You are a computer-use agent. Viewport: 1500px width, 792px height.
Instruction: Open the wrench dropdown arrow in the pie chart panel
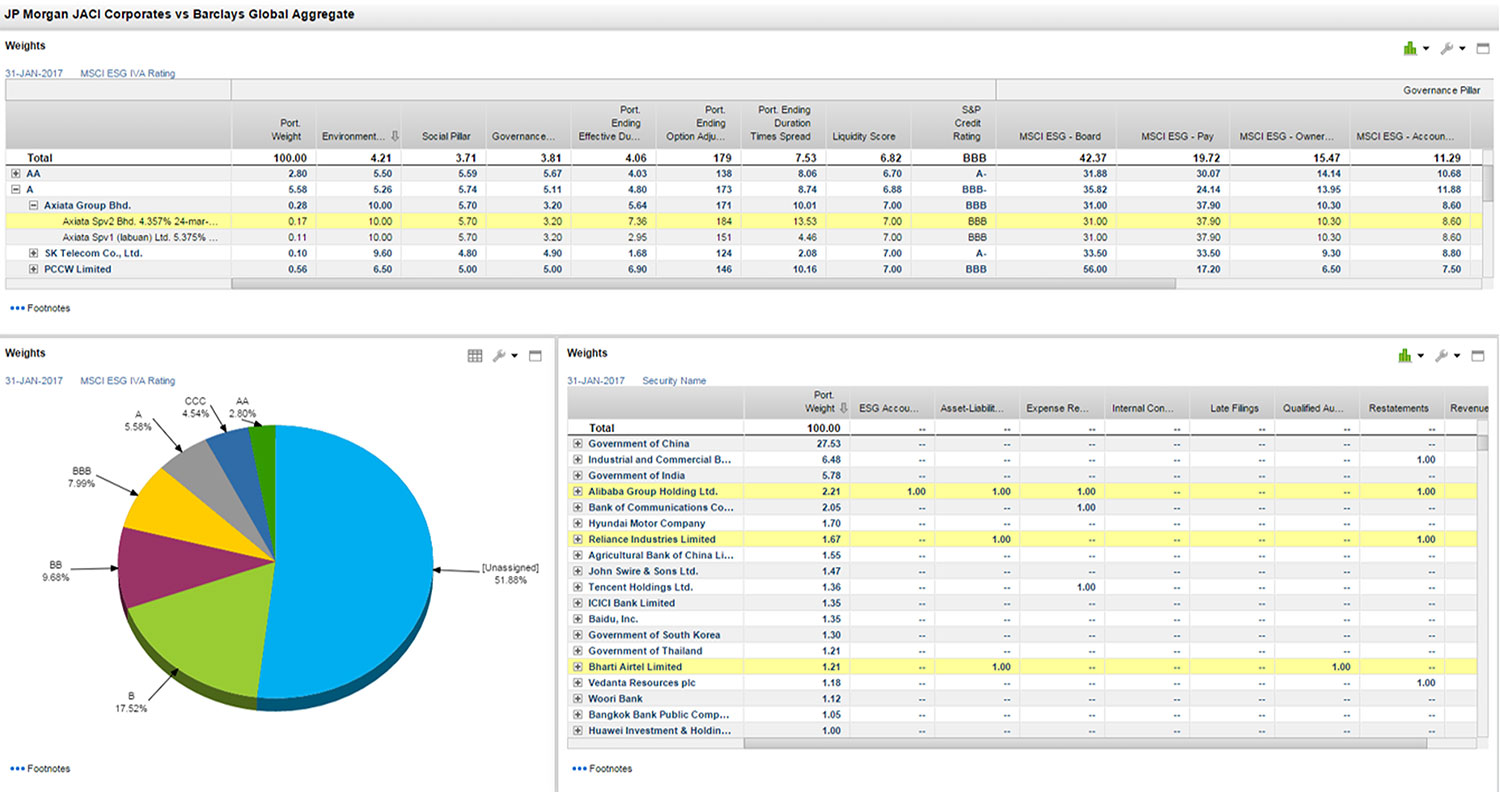coord(514,356)
